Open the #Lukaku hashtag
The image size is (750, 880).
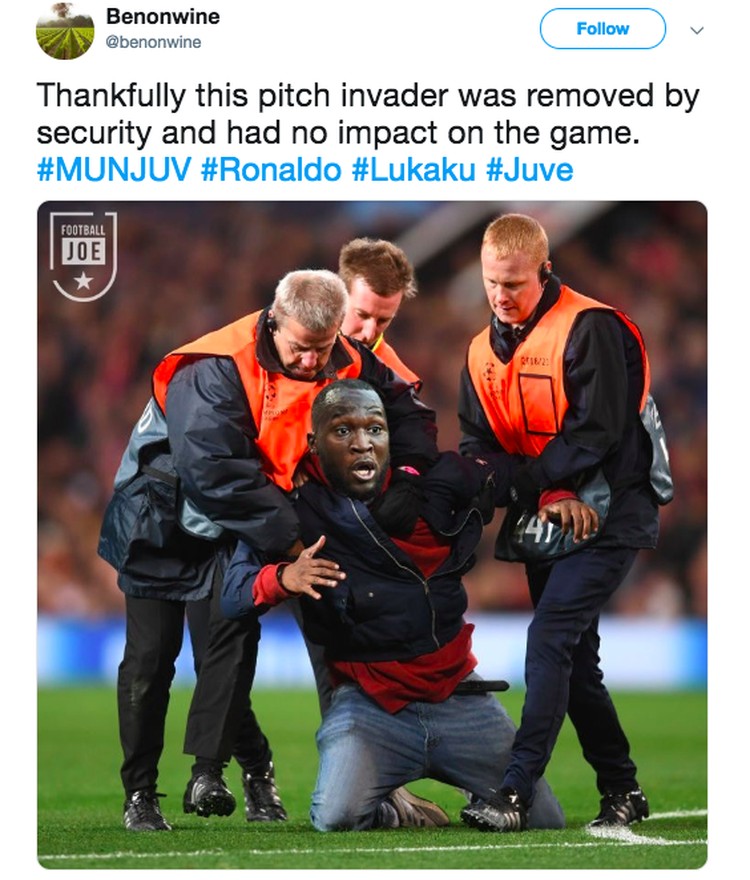coord(414,169)
